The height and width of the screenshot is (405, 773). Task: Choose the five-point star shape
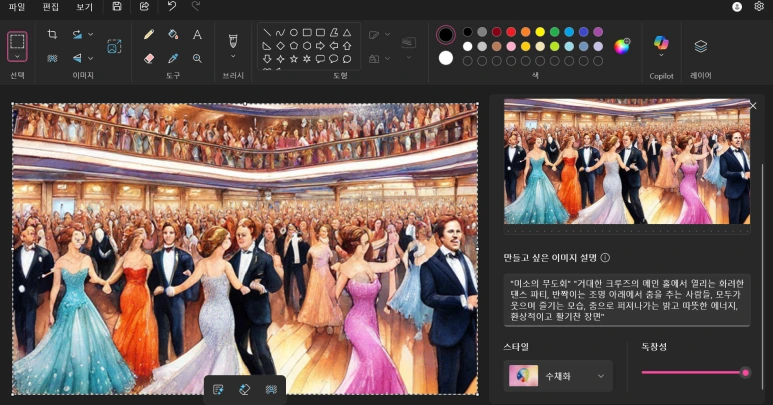(x=293, y=59)
